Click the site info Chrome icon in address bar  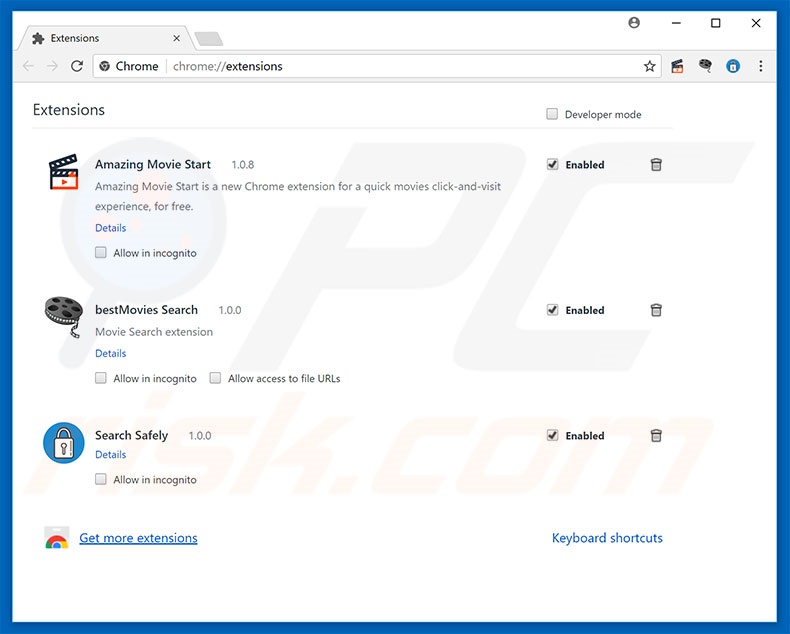tap(105, 66)
